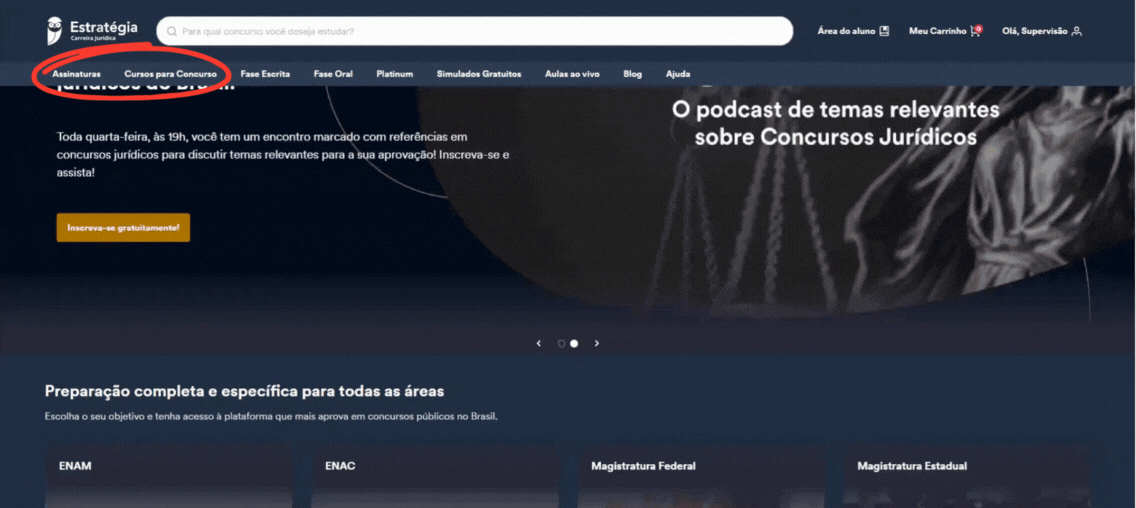The height and width of the screenshot is (508, 1136).
Task: Open the Simulados Gratuitos link
Action: tap(479, 74)
